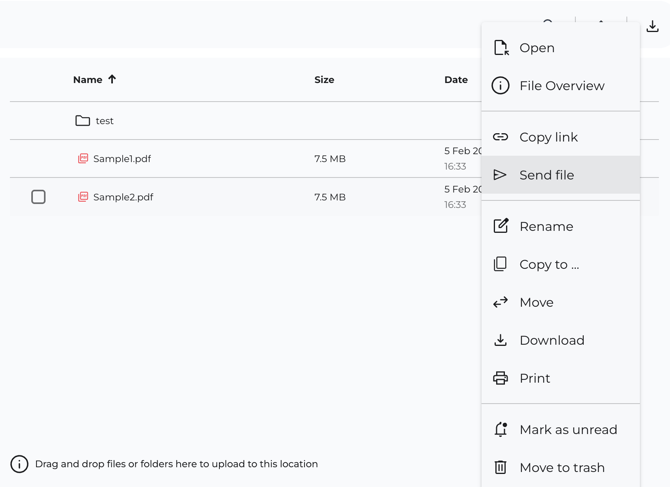The height and width of the screenshot is (487, 670).
Task: Select Mark as unread menu entry
Action: 568,430
